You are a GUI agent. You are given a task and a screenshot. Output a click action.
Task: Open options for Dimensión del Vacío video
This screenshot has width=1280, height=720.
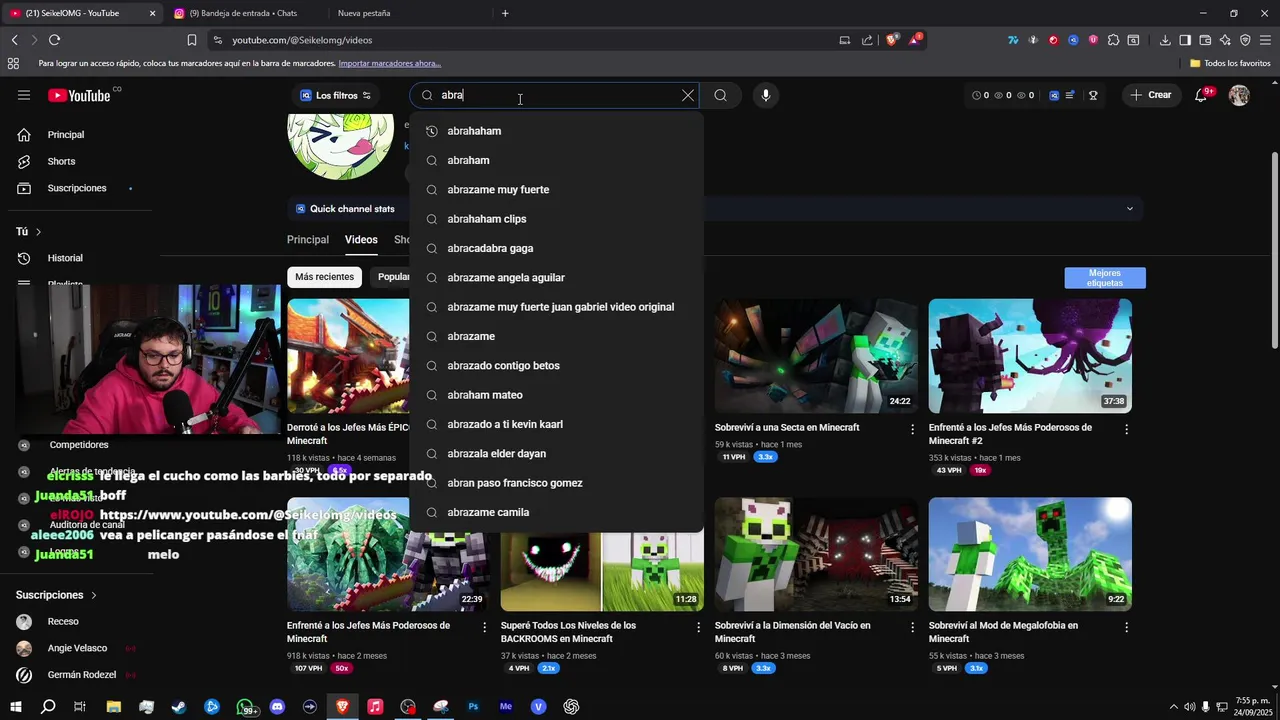click(x=912, y=627)
